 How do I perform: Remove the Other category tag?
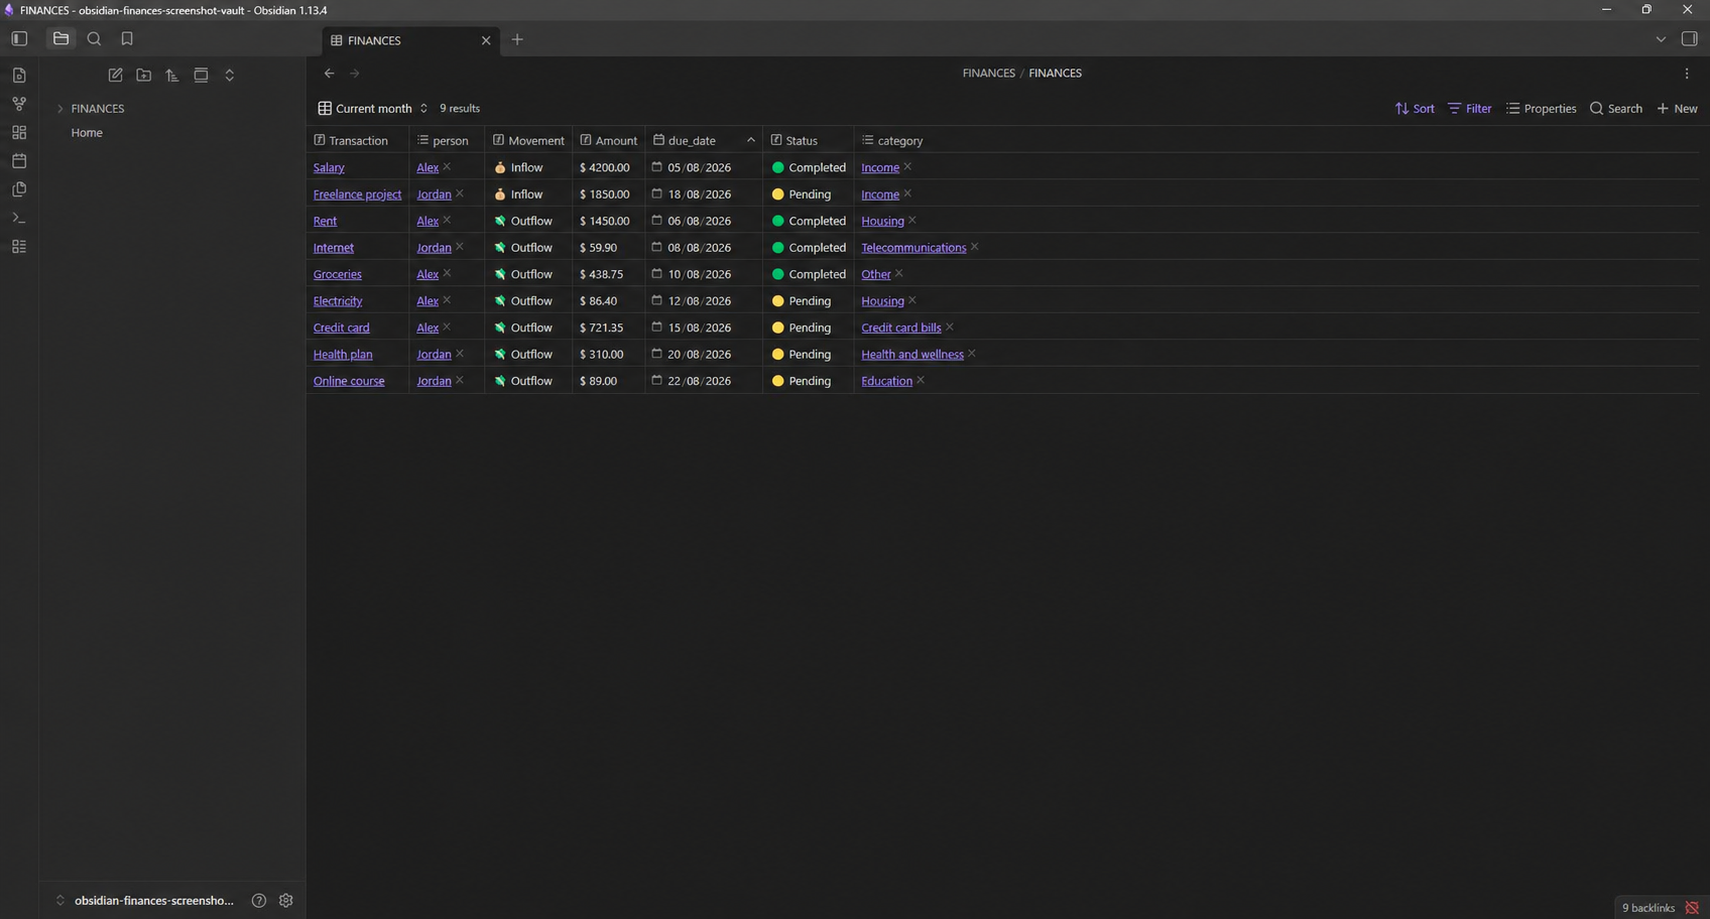pyautogui.click(x=899, y=273)
